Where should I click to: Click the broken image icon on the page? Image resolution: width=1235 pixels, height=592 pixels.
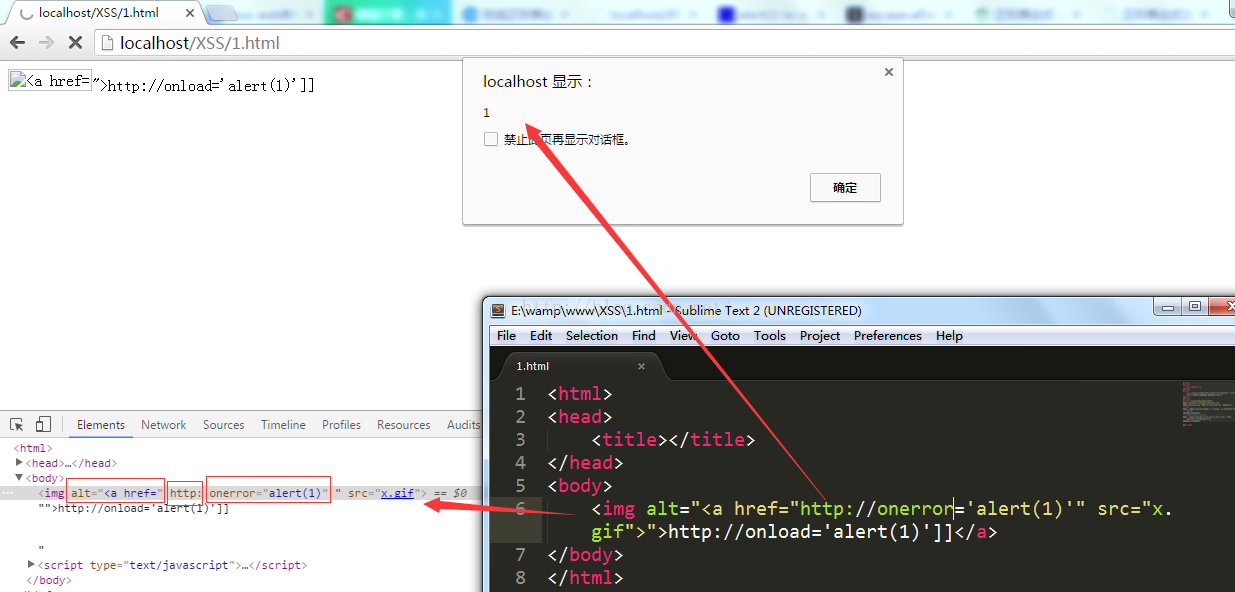point(16,81)
